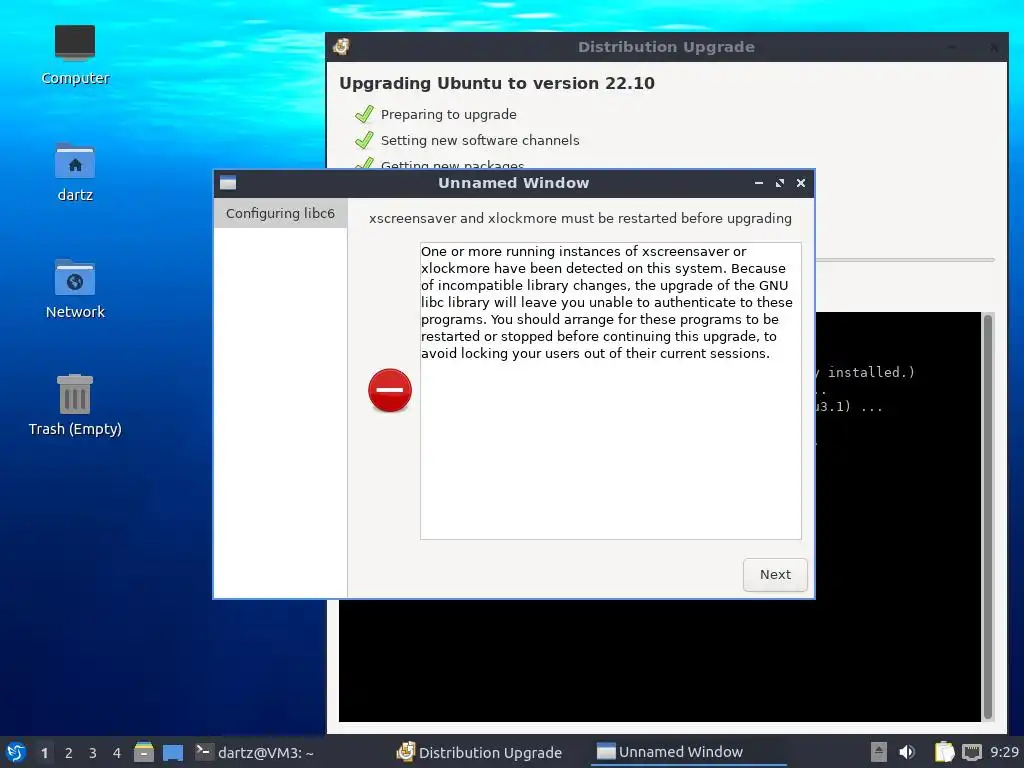The image size is (1024, 768).
Task: Click the xscreensaver warning message text area
Action: point(611,391)
